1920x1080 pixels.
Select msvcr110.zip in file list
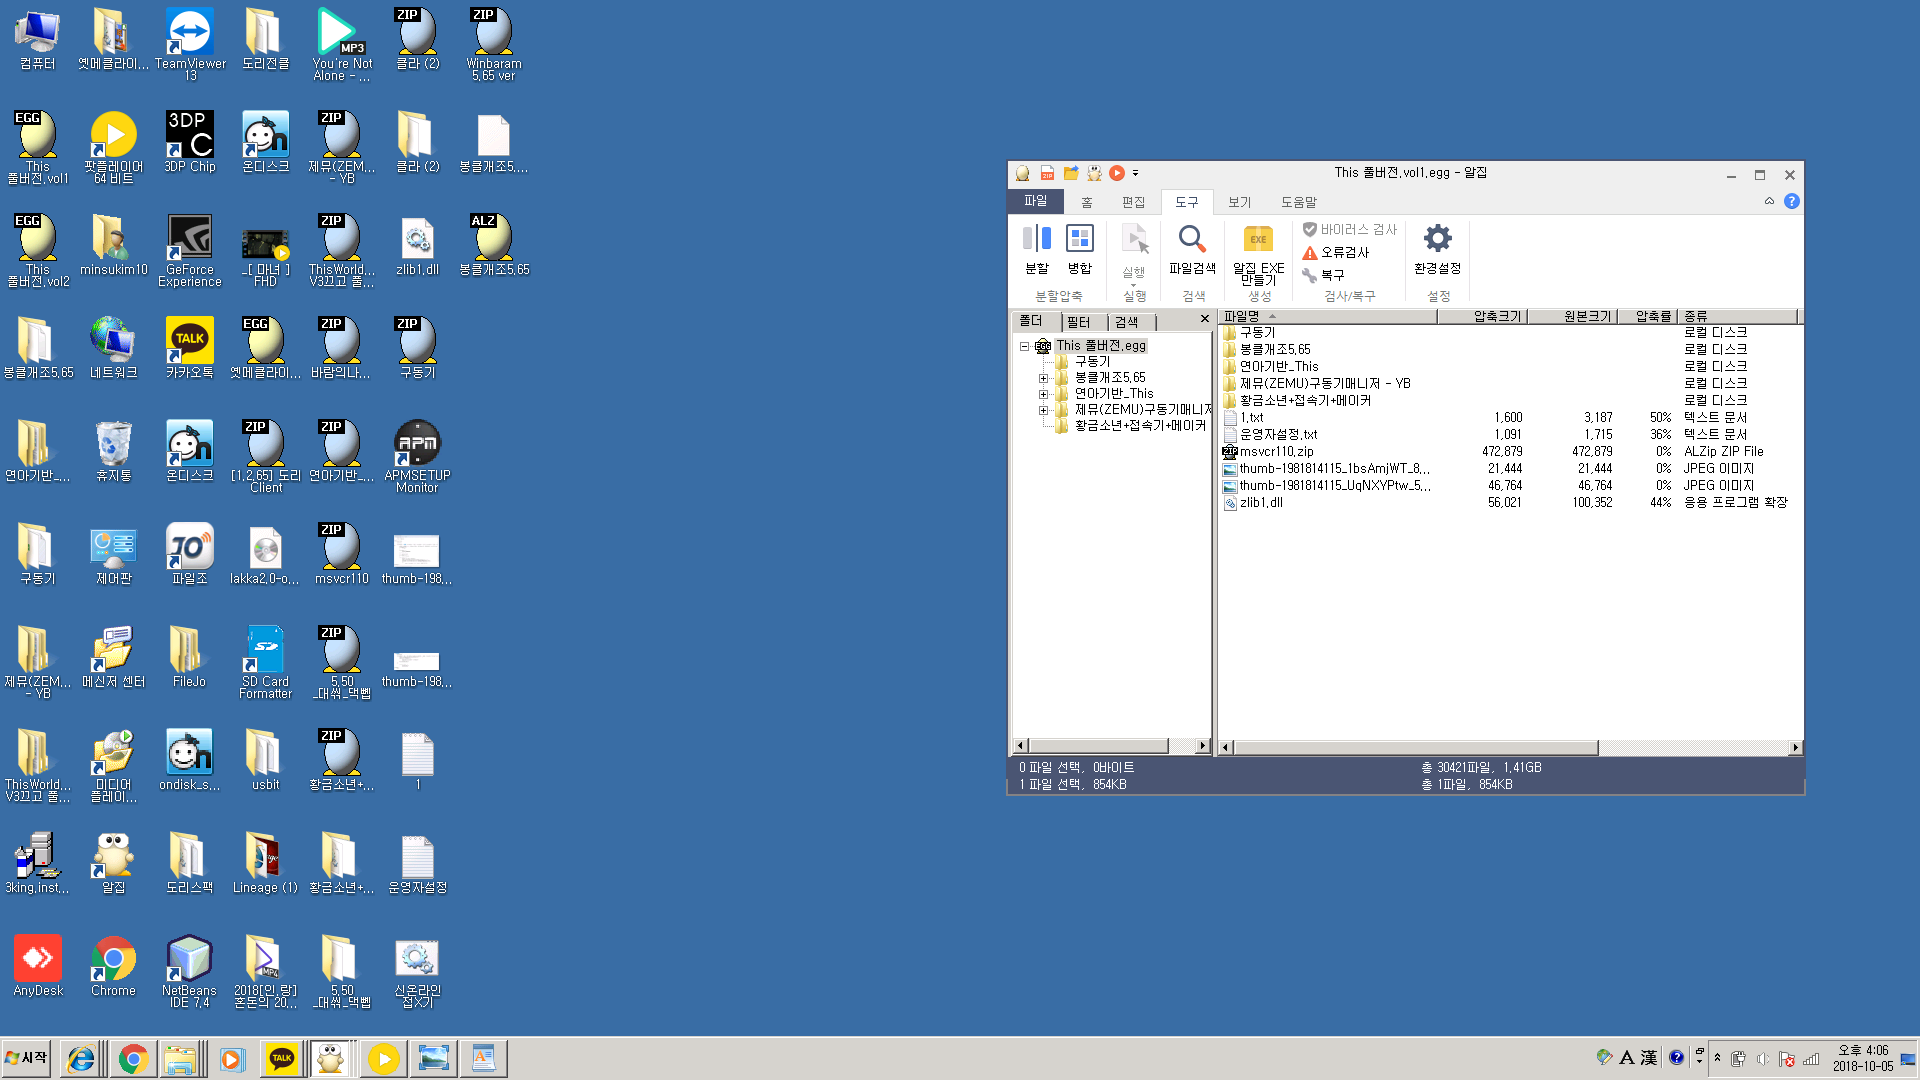pyautogui.click(x=1276, y=452)
